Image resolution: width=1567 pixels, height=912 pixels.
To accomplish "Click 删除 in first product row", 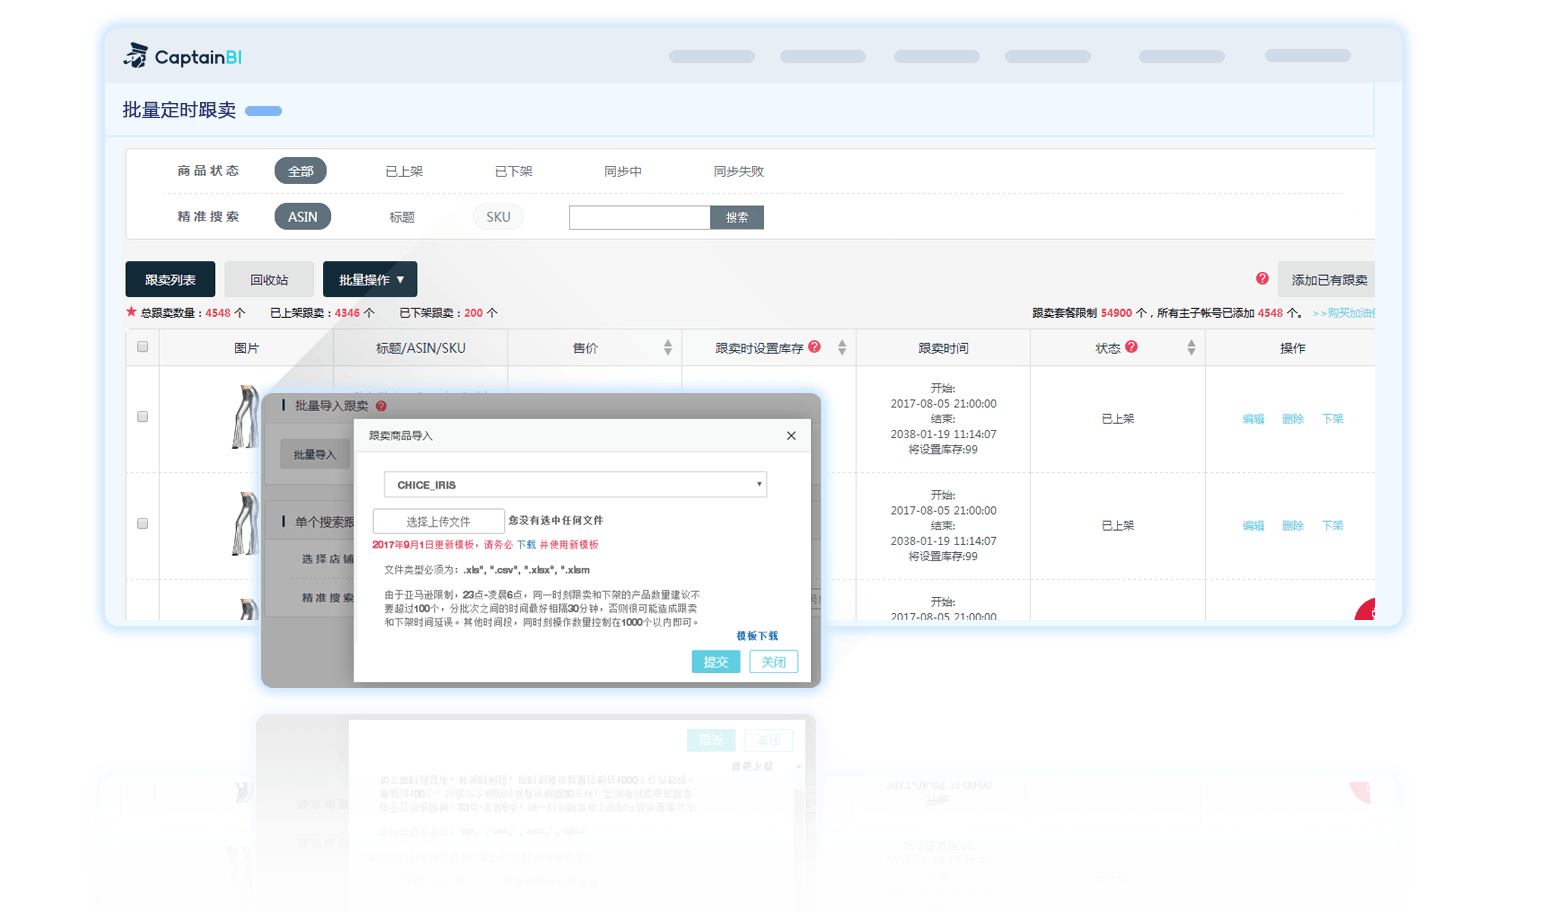I will [1293, 419].
